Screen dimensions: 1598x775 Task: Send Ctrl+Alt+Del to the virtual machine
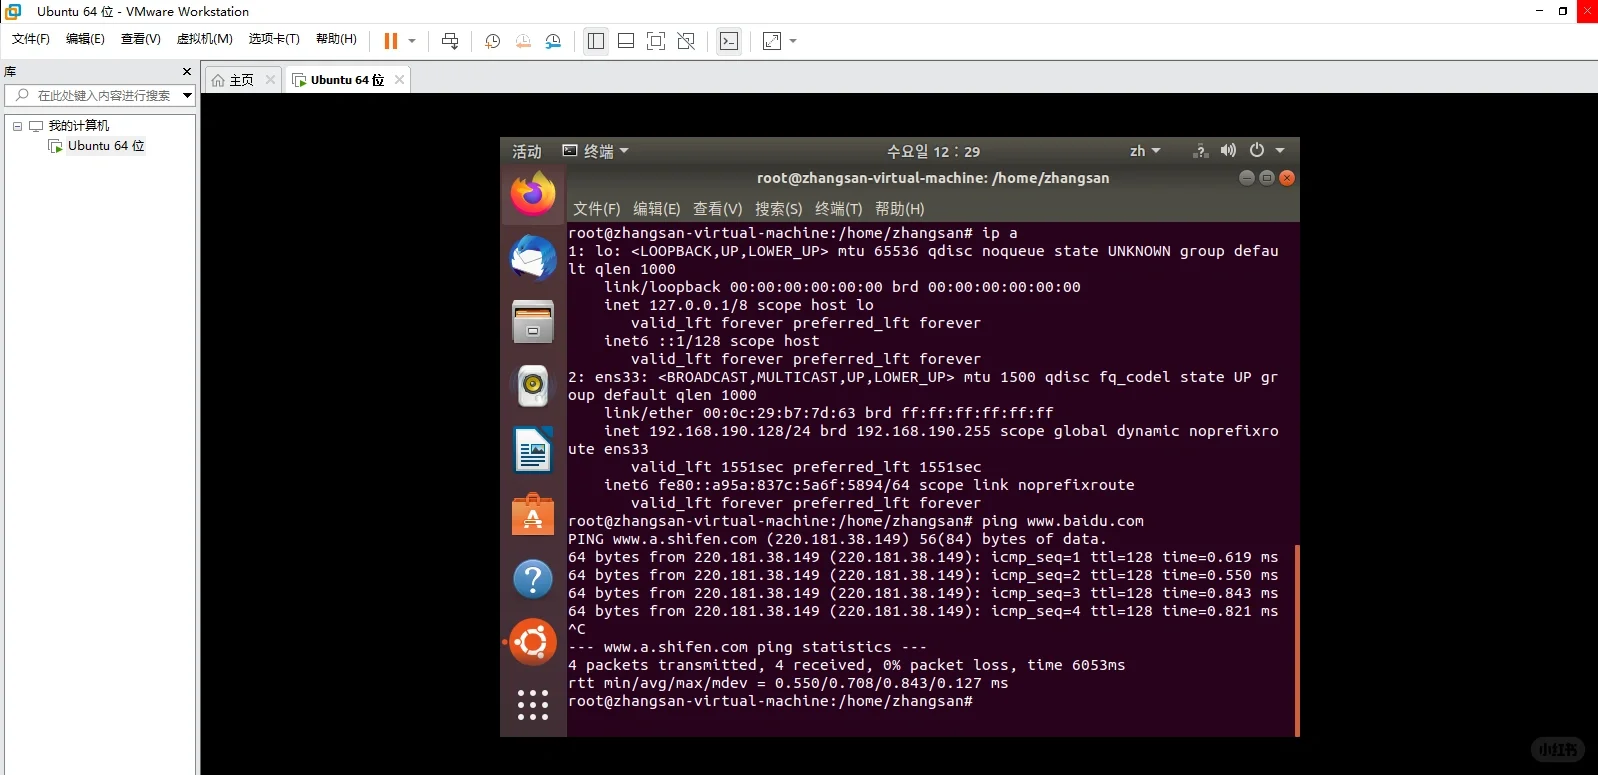coord(450,41)
